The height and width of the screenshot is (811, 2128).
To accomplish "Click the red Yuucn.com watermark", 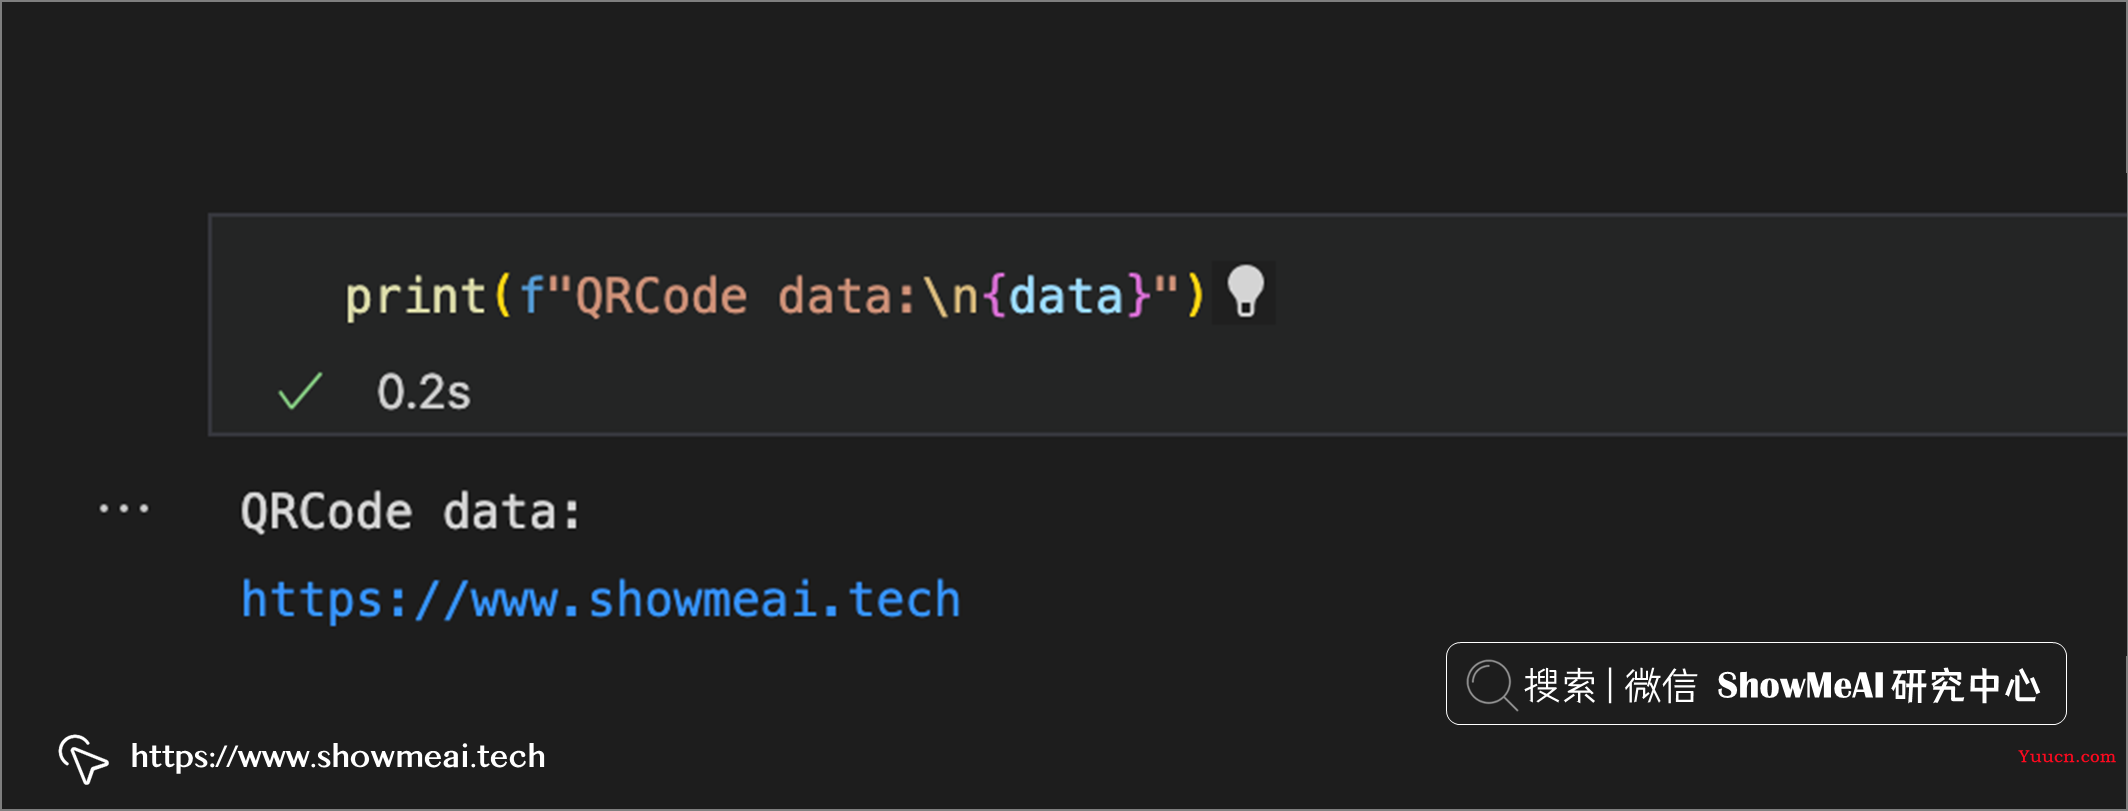I will point(2066,756).
